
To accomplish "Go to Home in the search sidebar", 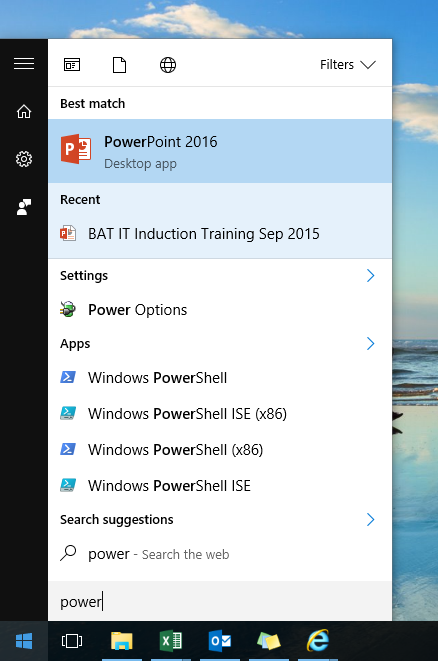I will [24, 112].
